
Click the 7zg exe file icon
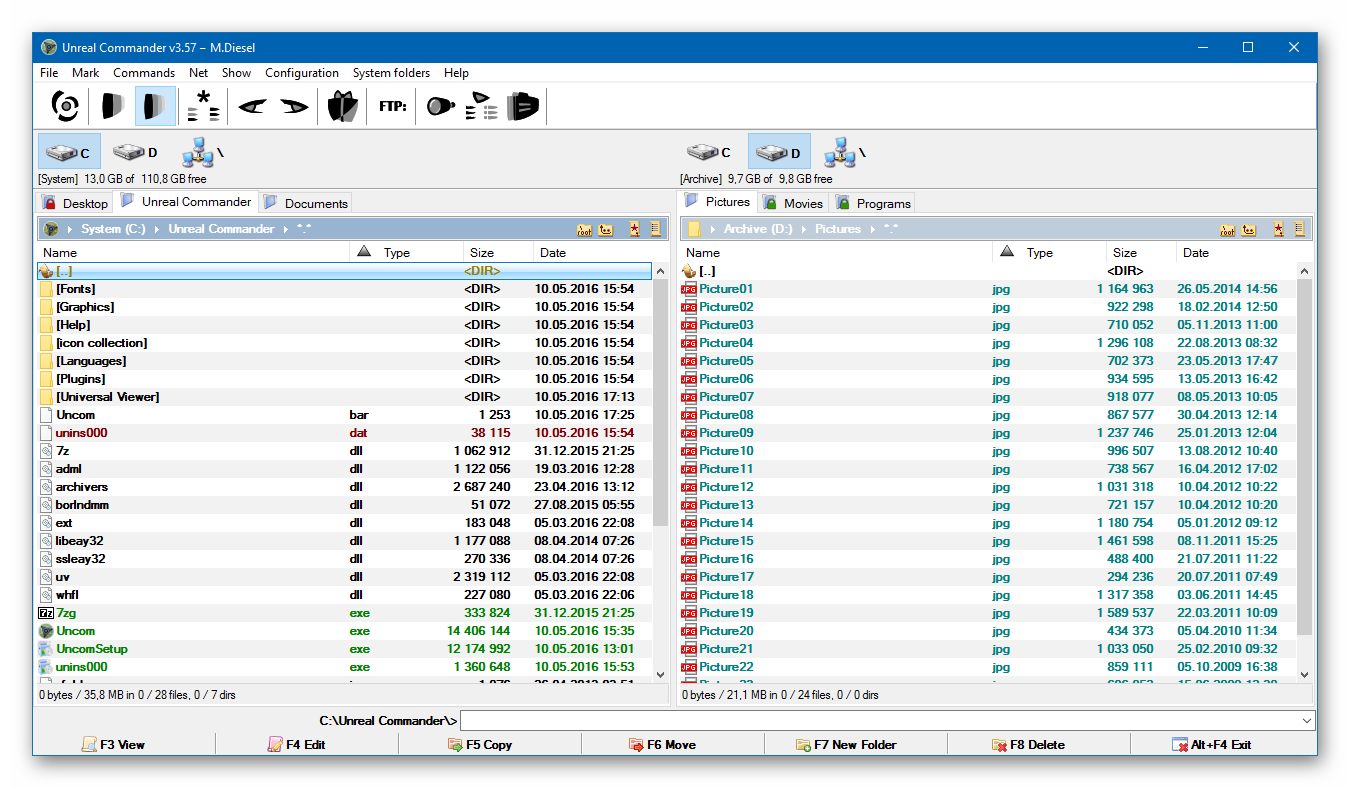(45, 613)
